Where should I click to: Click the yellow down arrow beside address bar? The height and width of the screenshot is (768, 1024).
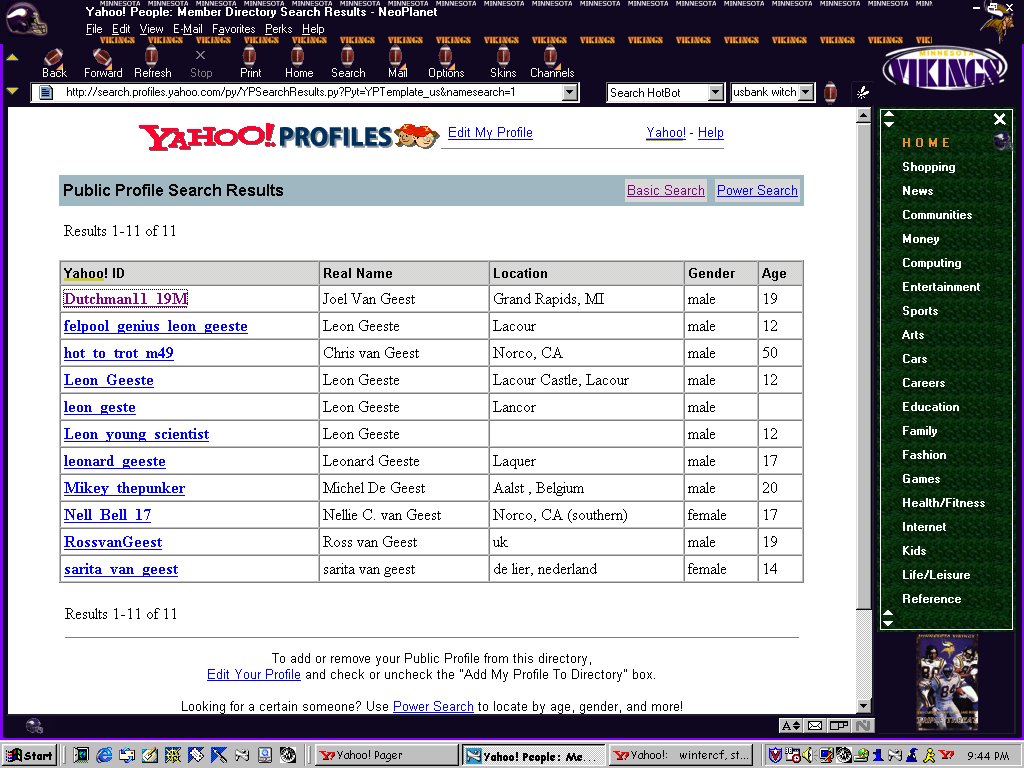click(x=12, y=91)
